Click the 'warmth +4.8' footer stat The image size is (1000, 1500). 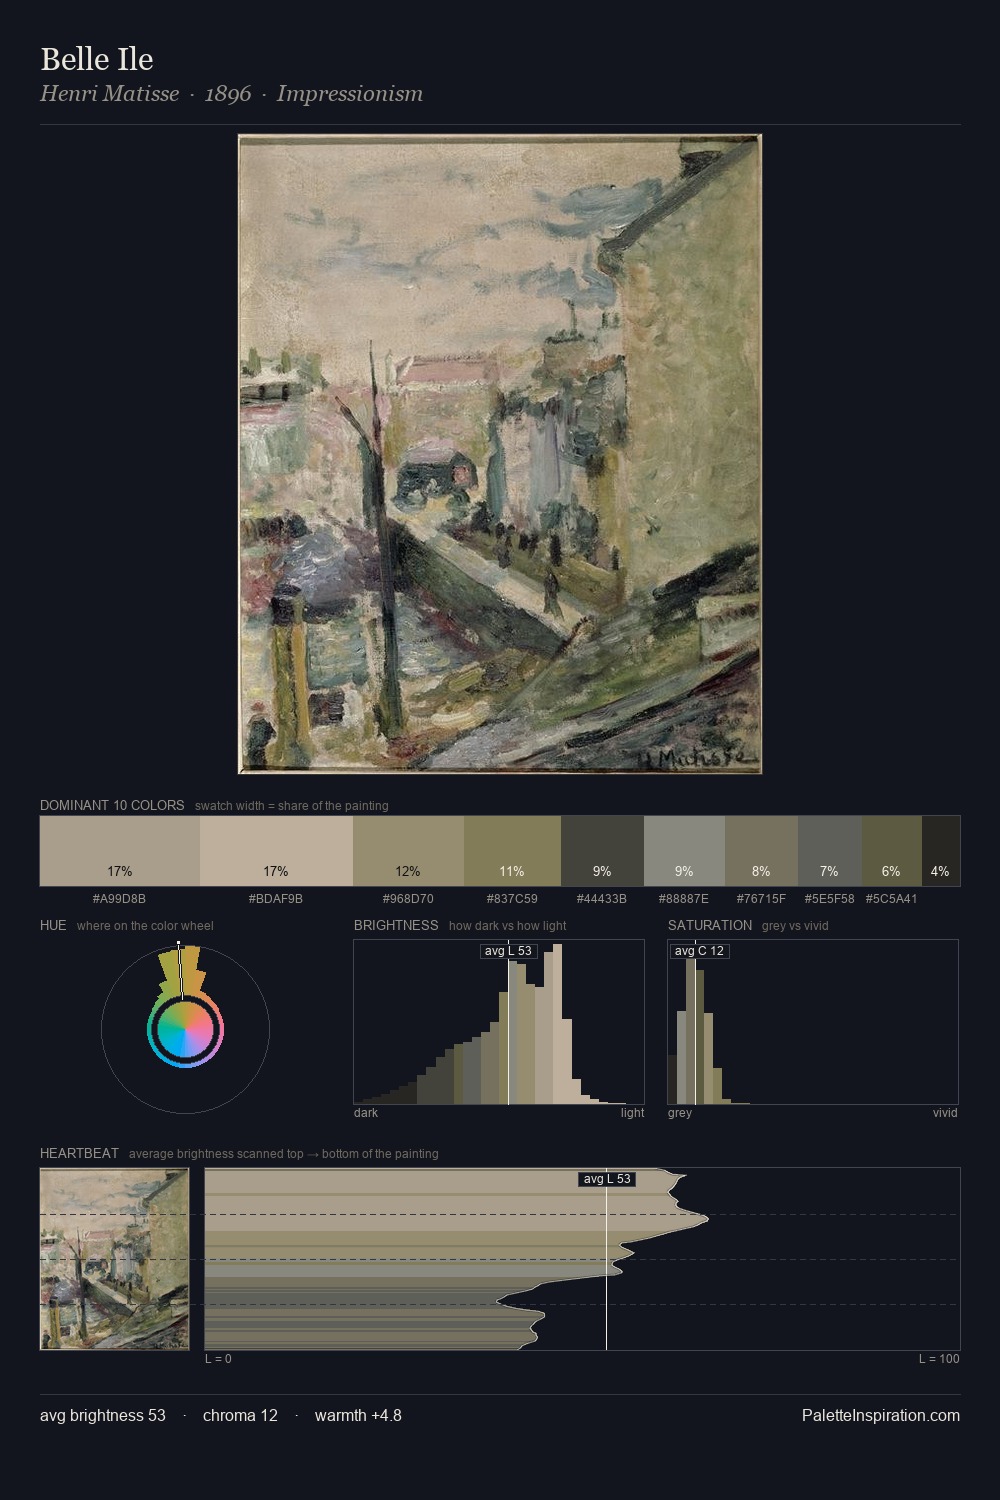pyautogui.click(x=358, y=1415)
